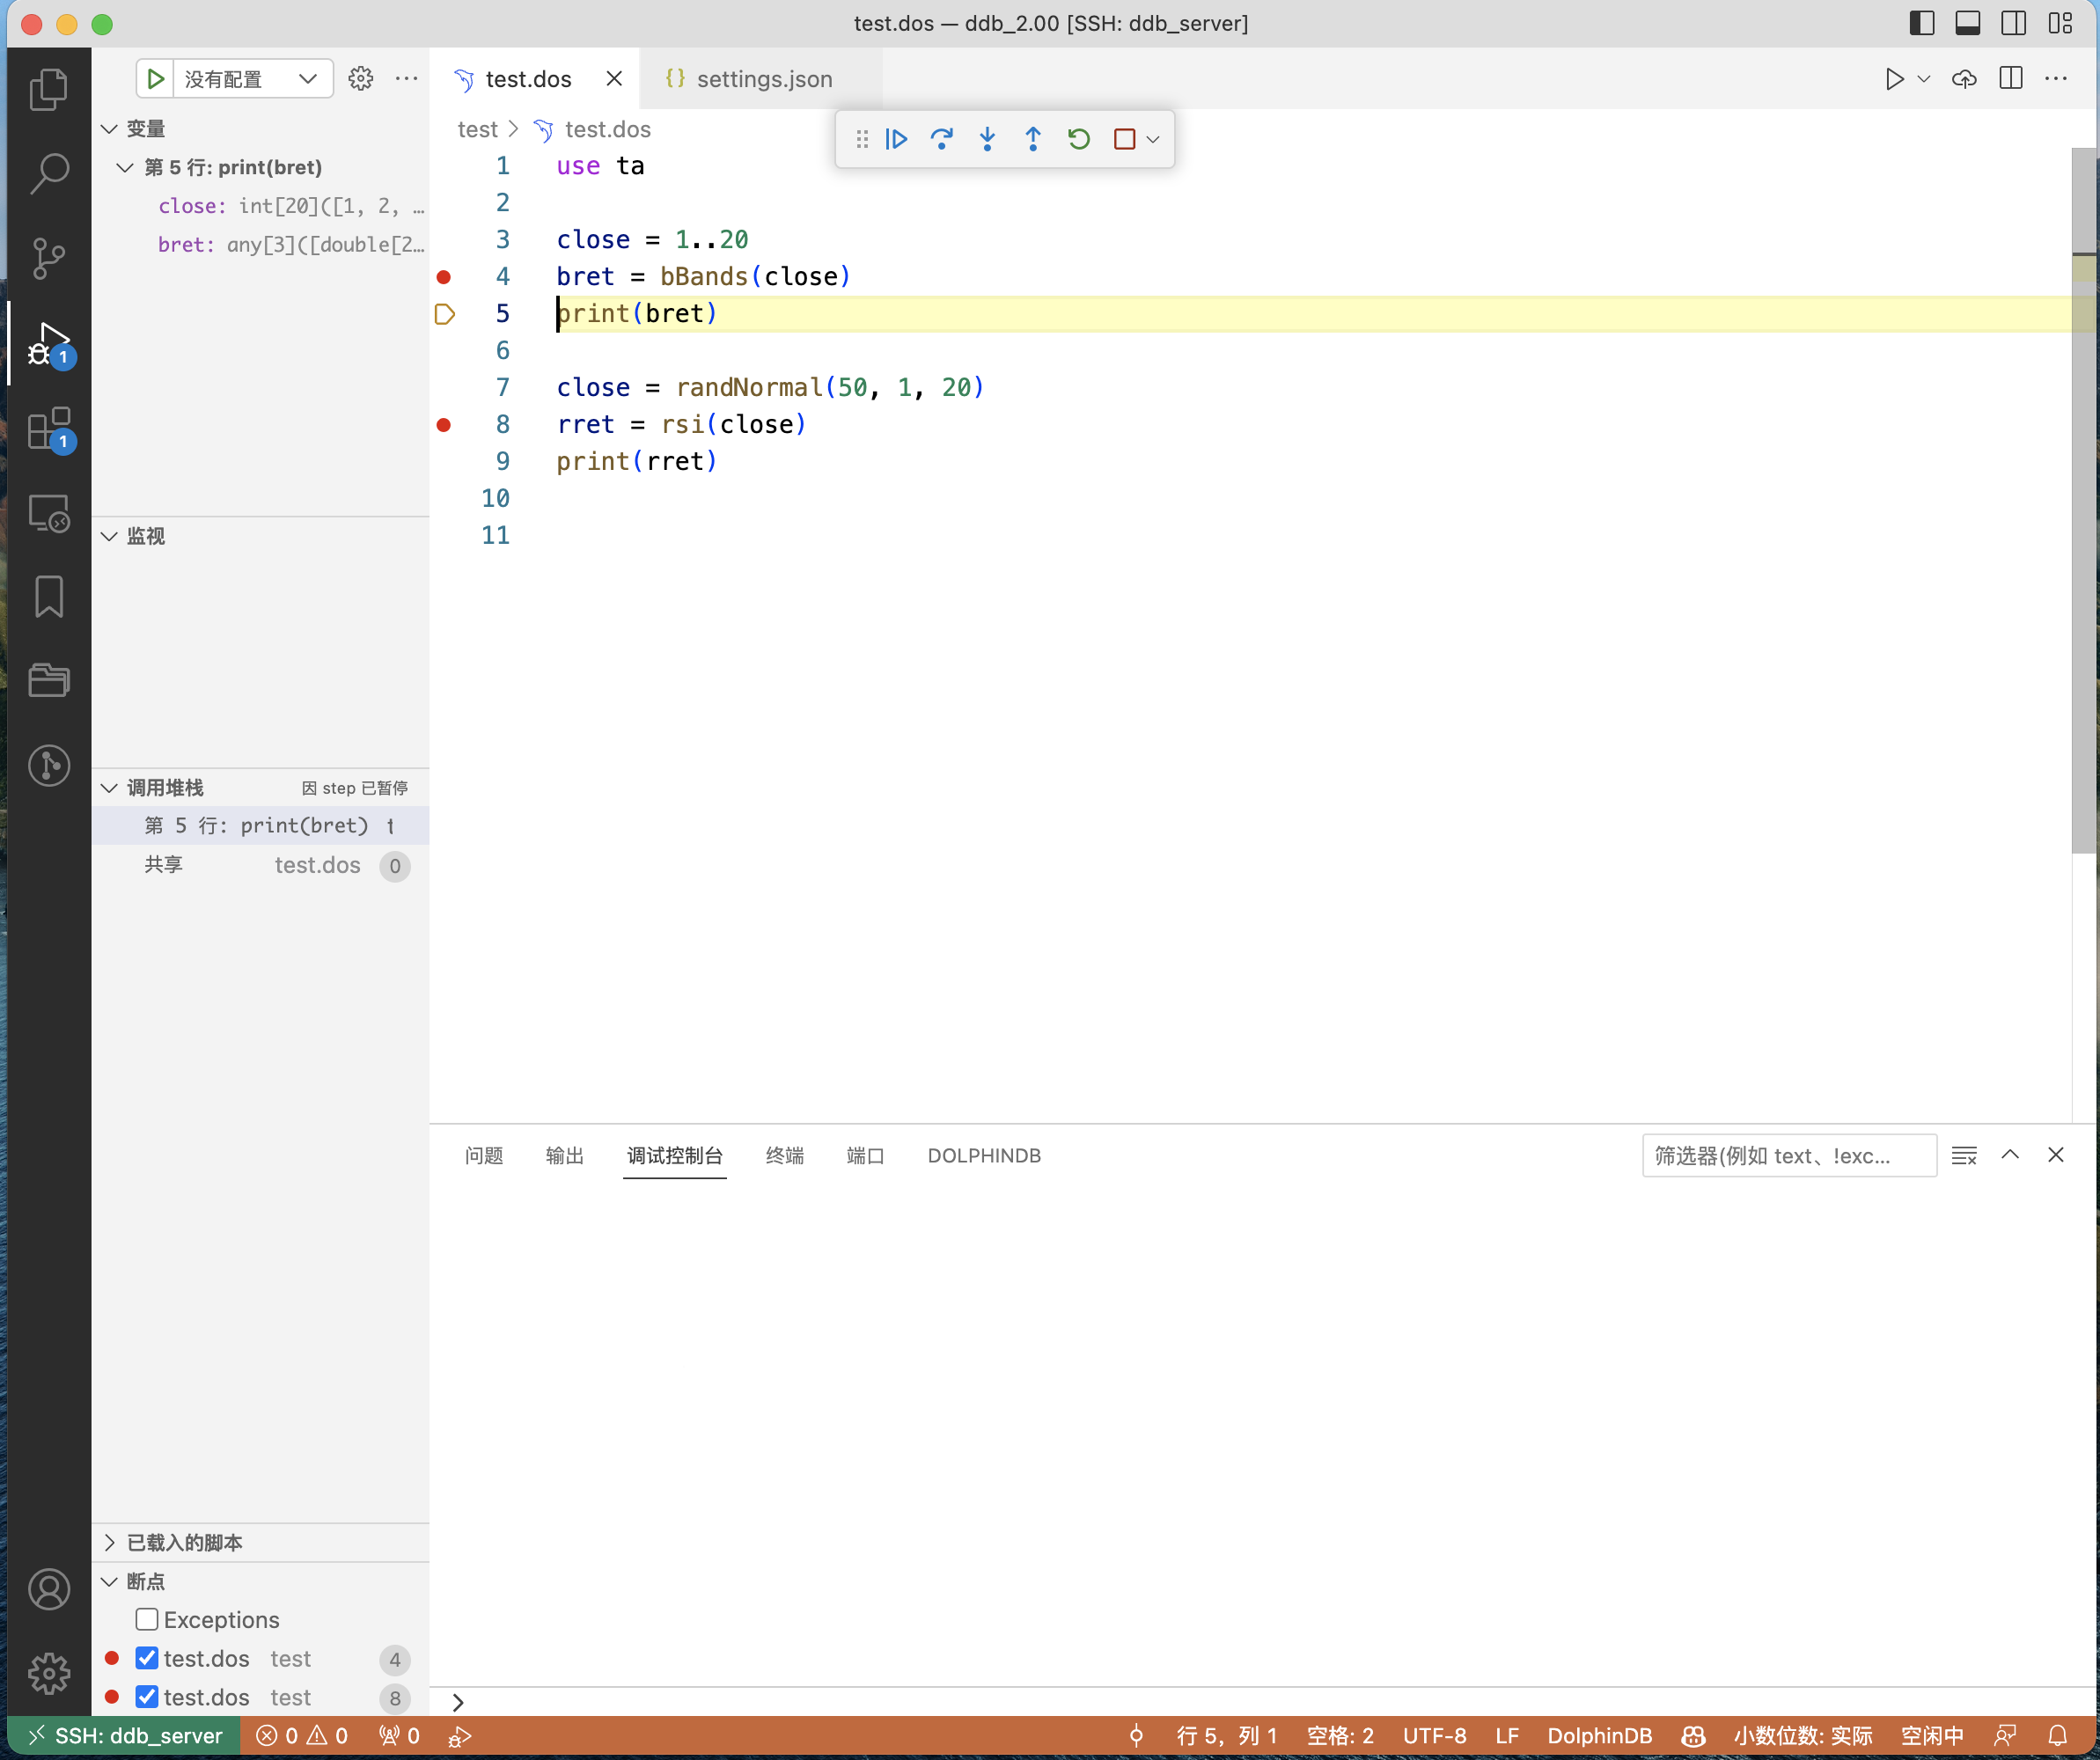The height and width of the screenshot is (1760, 2100).
Task: Stop debugging with the red square
Action: pos(1124,139)
